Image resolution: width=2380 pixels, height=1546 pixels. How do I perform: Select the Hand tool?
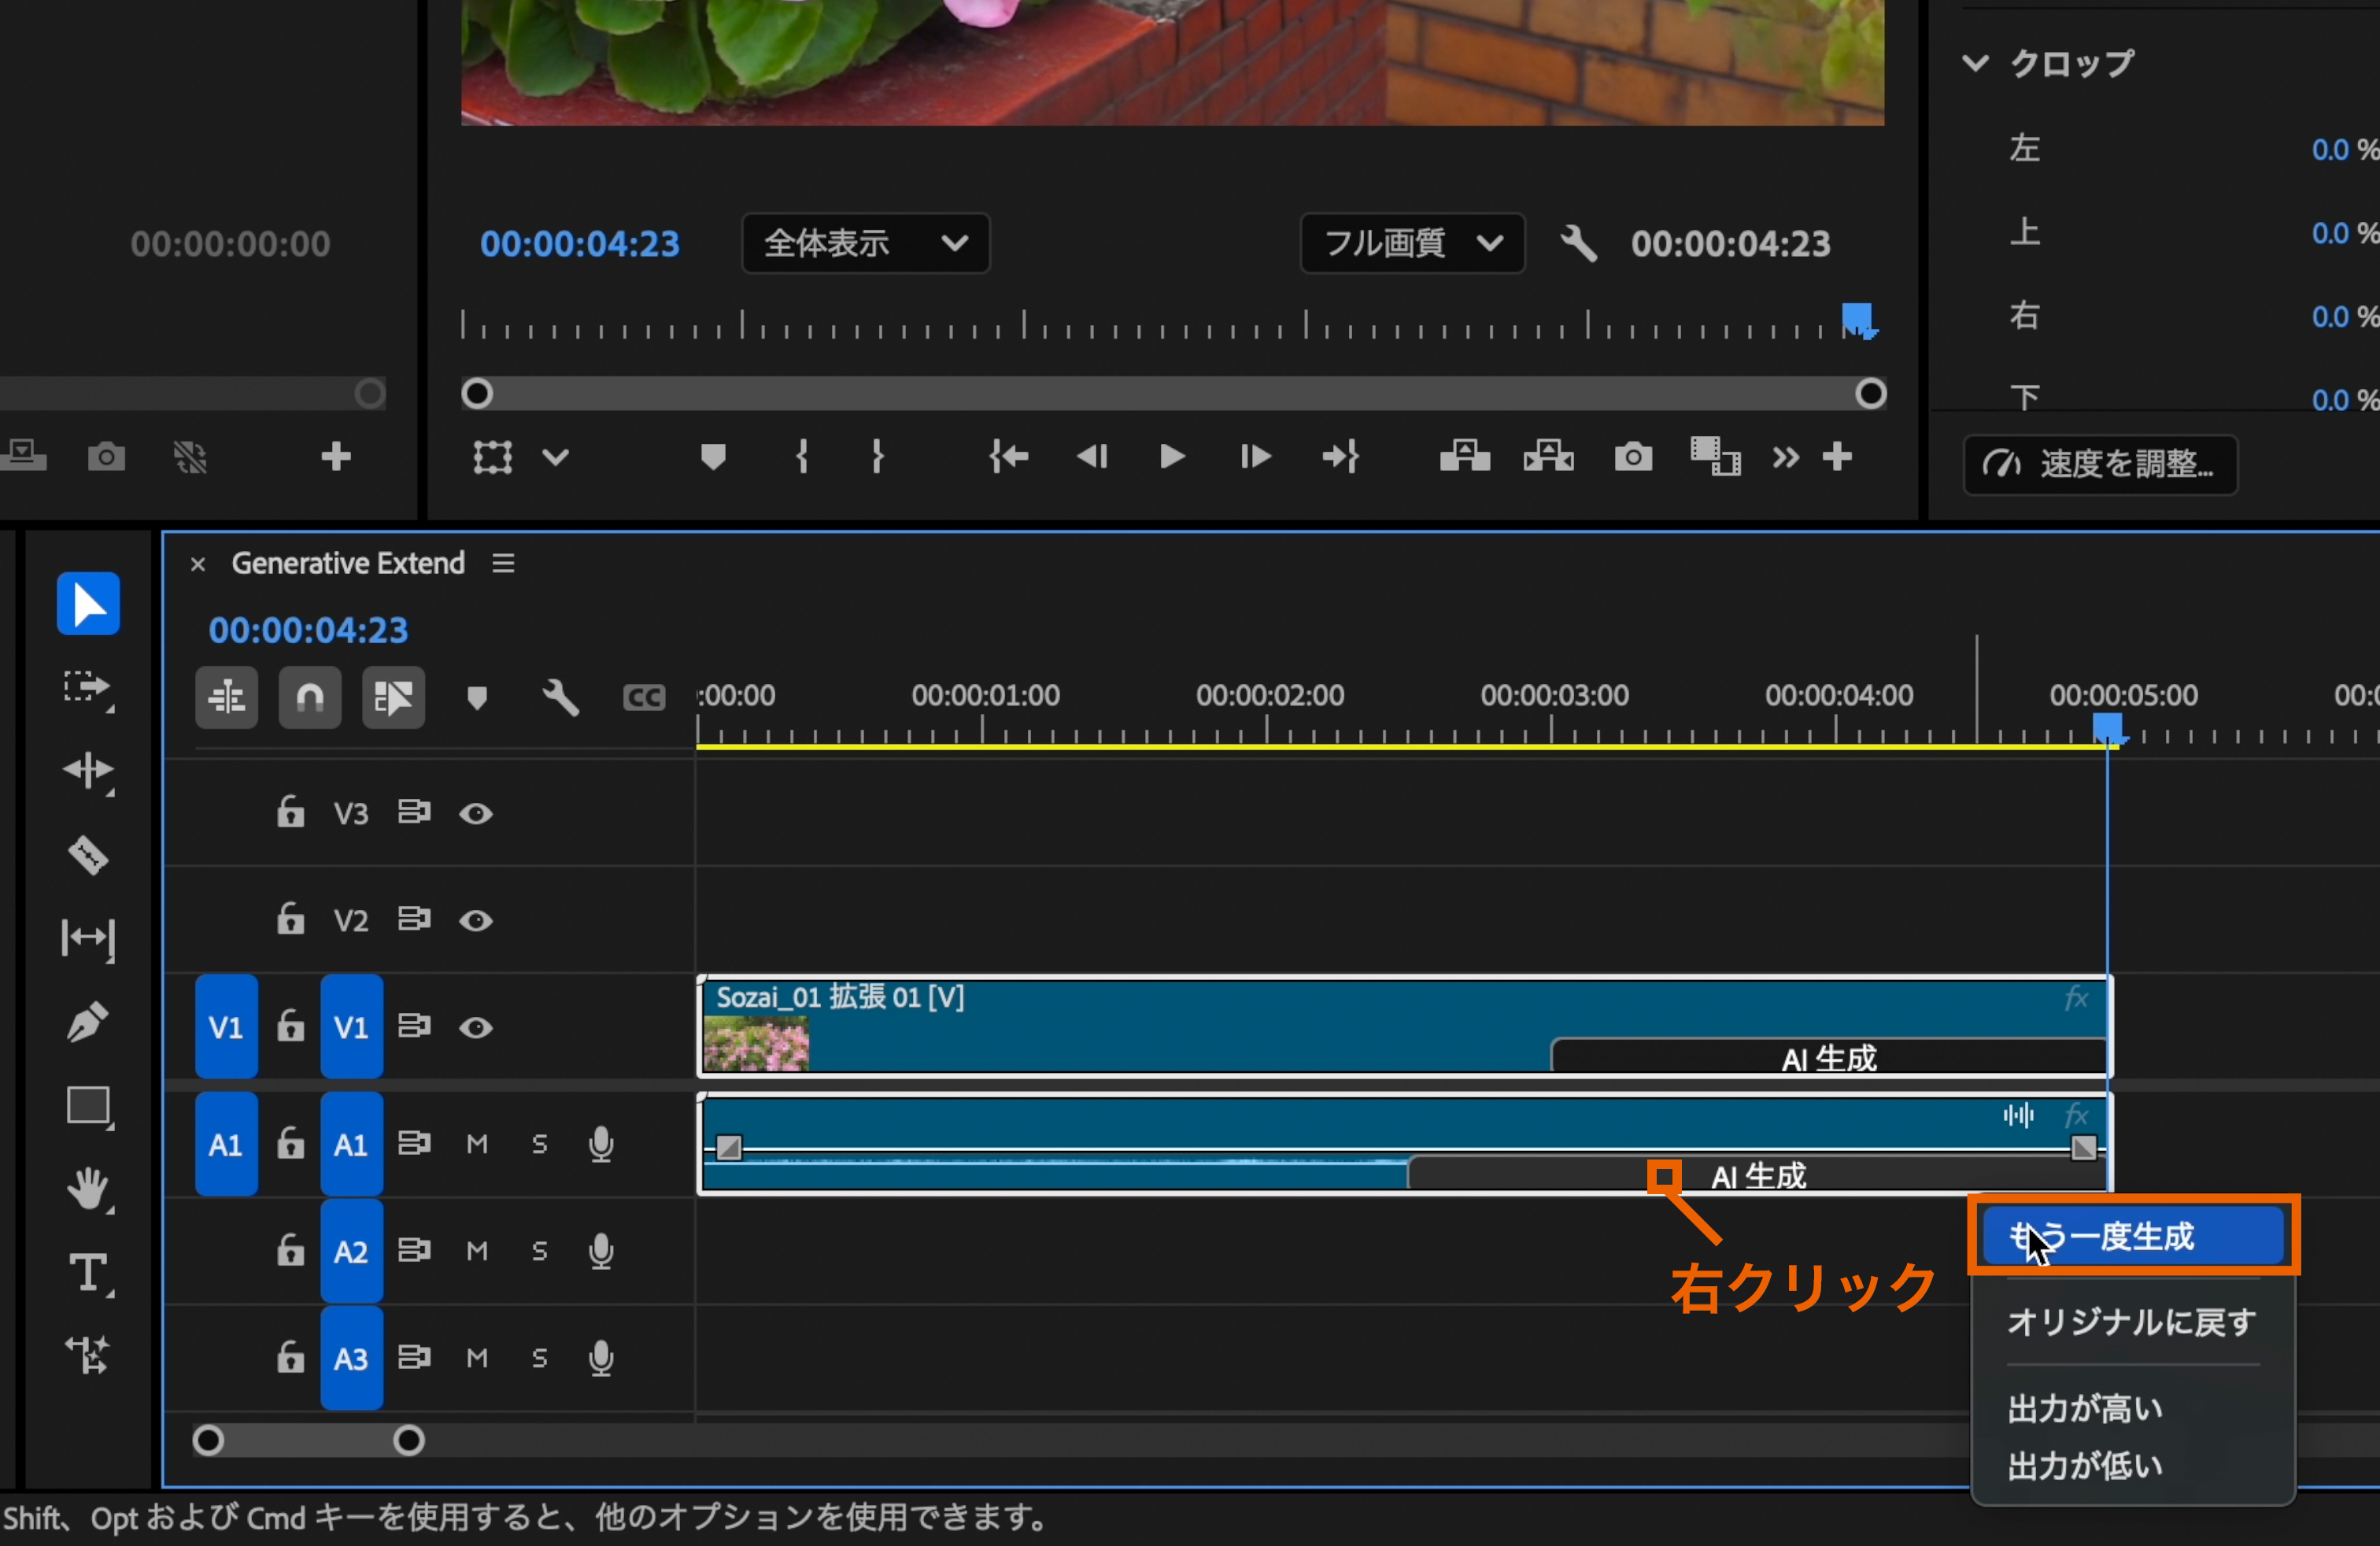pos(88,1189)
